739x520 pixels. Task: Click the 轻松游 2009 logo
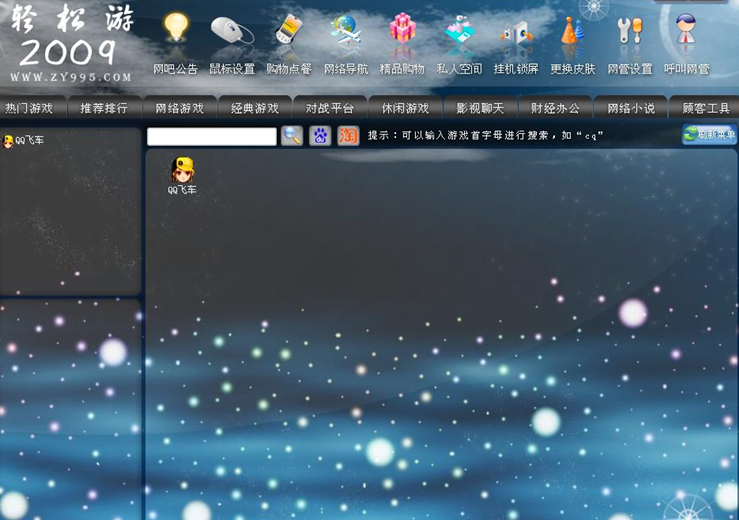pyautogui.click(x=72, y=36)
